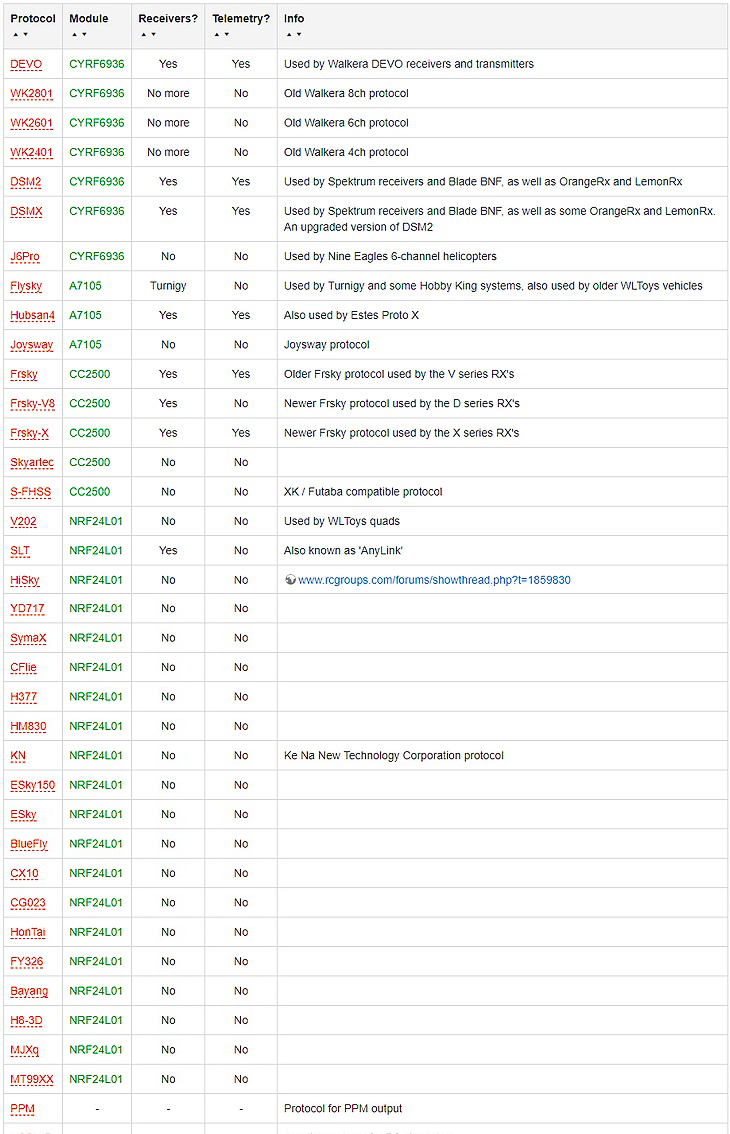
Task: Follow the MJXq protocol link
Action: (25, 1050)
